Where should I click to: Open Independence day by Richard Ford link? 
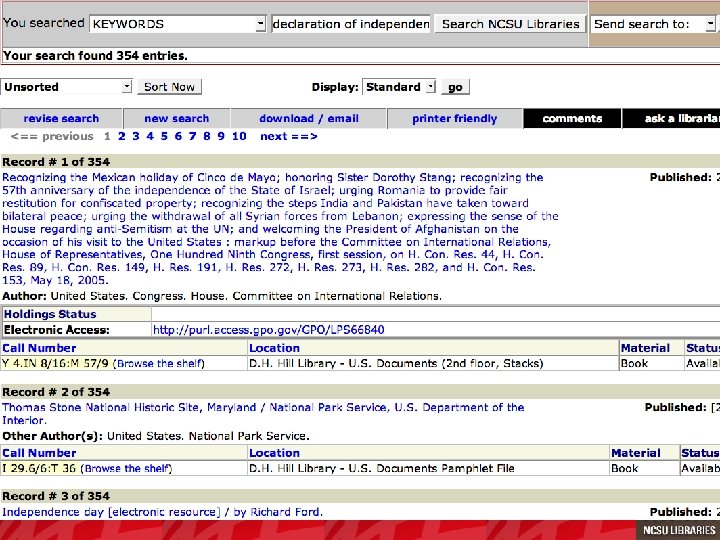click(x=162, y=512)
